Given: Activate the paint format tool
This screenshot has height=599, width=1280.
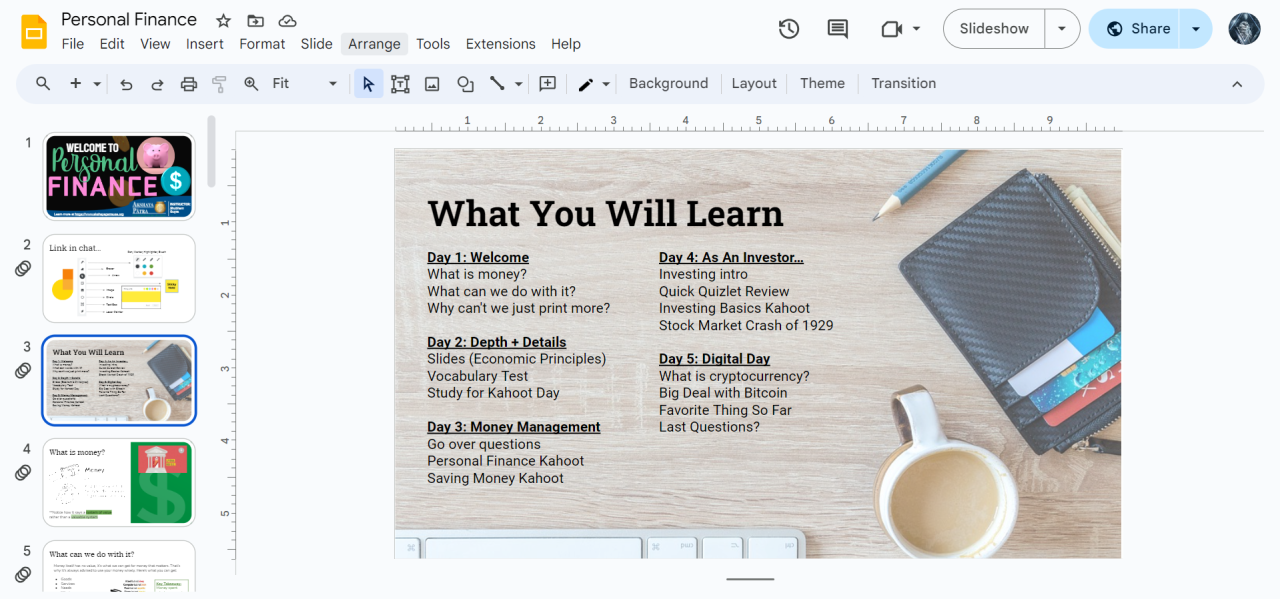Looking at the screenshot, I should pyautogui.click(x=220, y=84).
